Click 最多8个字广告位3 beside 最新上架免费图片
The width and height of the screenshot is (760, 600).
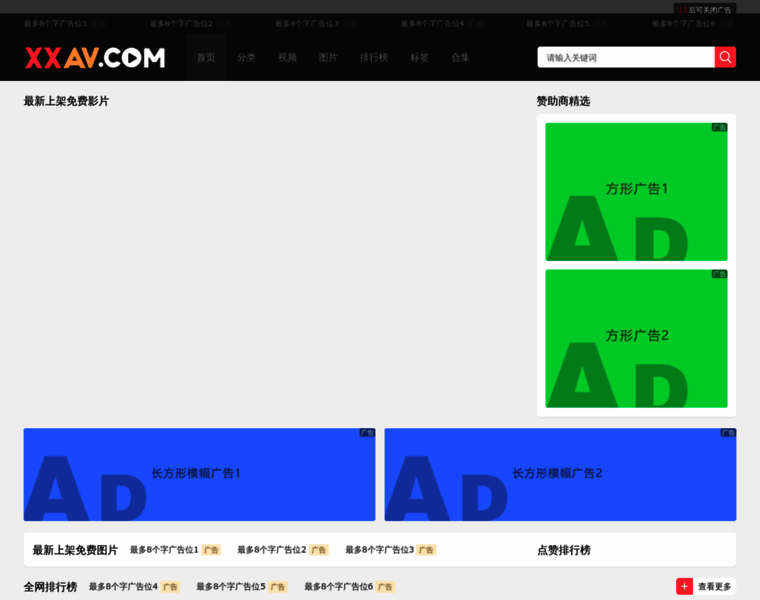[380, 550]
